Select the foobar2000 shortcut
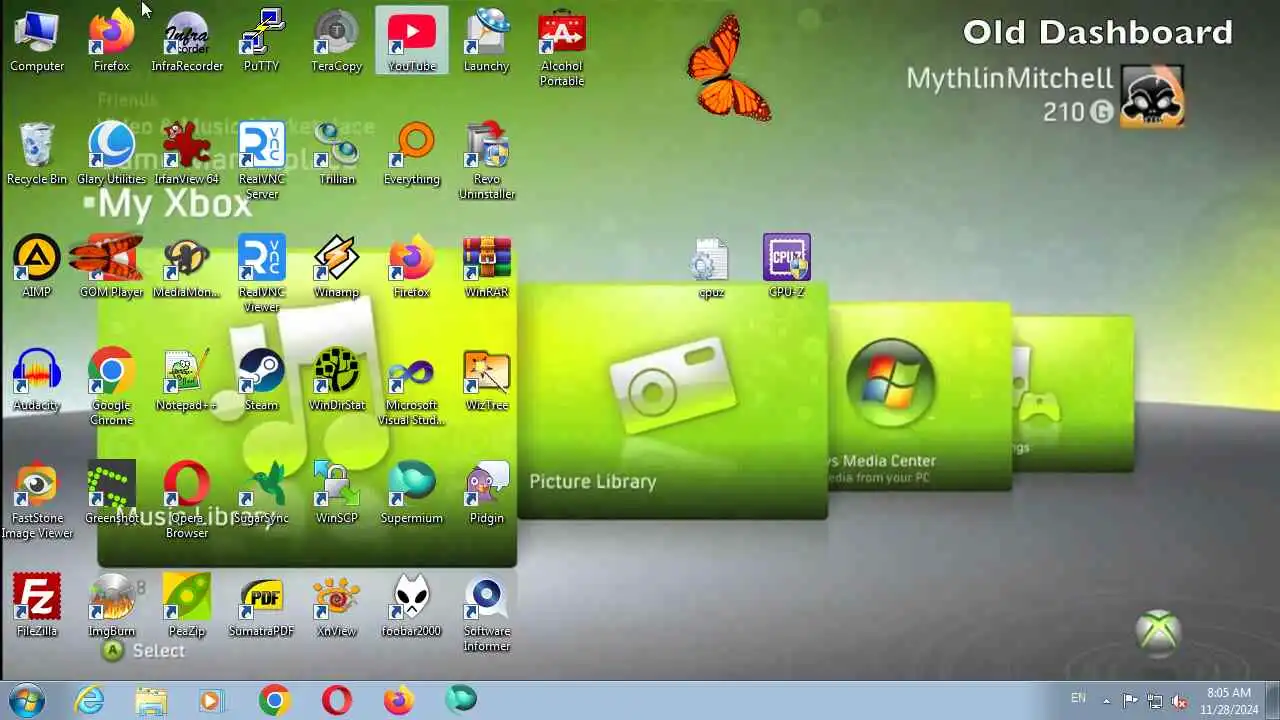 [412, 605]
